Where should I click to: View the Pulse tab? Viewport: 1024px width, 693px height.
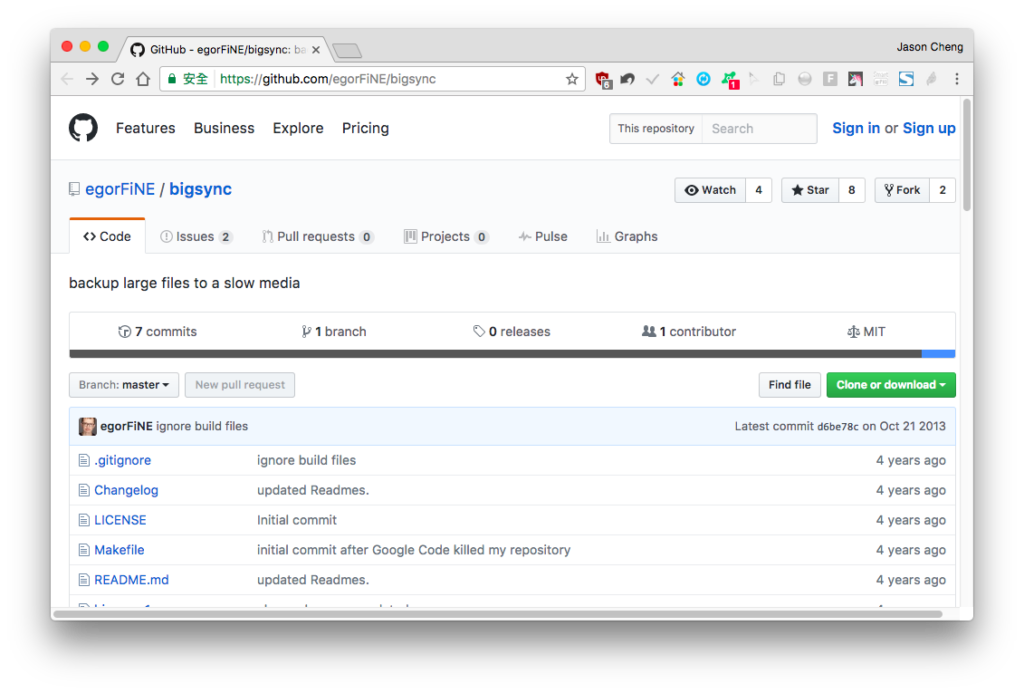coord(543,236)
